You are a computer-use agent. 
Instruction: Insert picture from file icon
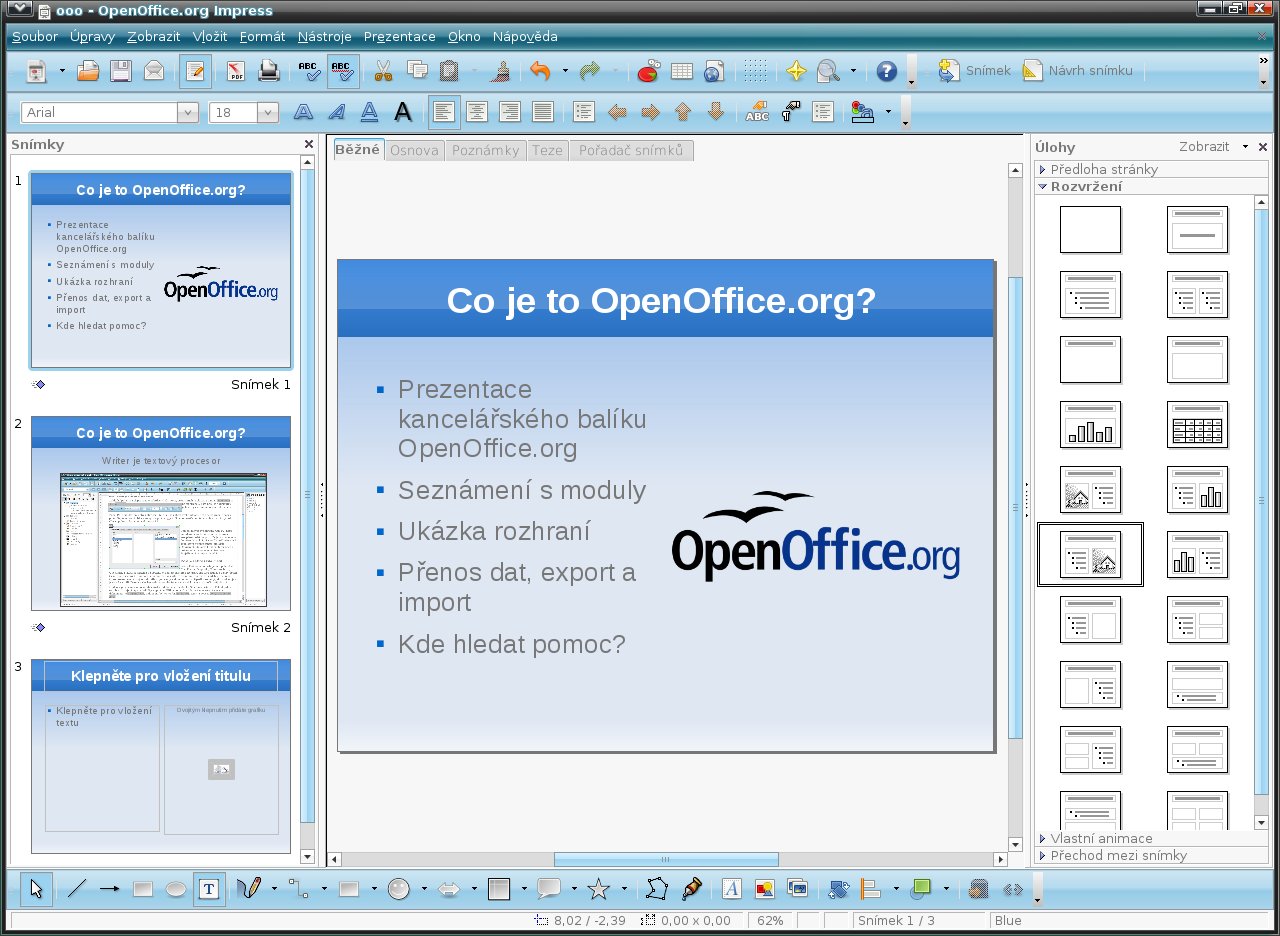tap(764, 888)
